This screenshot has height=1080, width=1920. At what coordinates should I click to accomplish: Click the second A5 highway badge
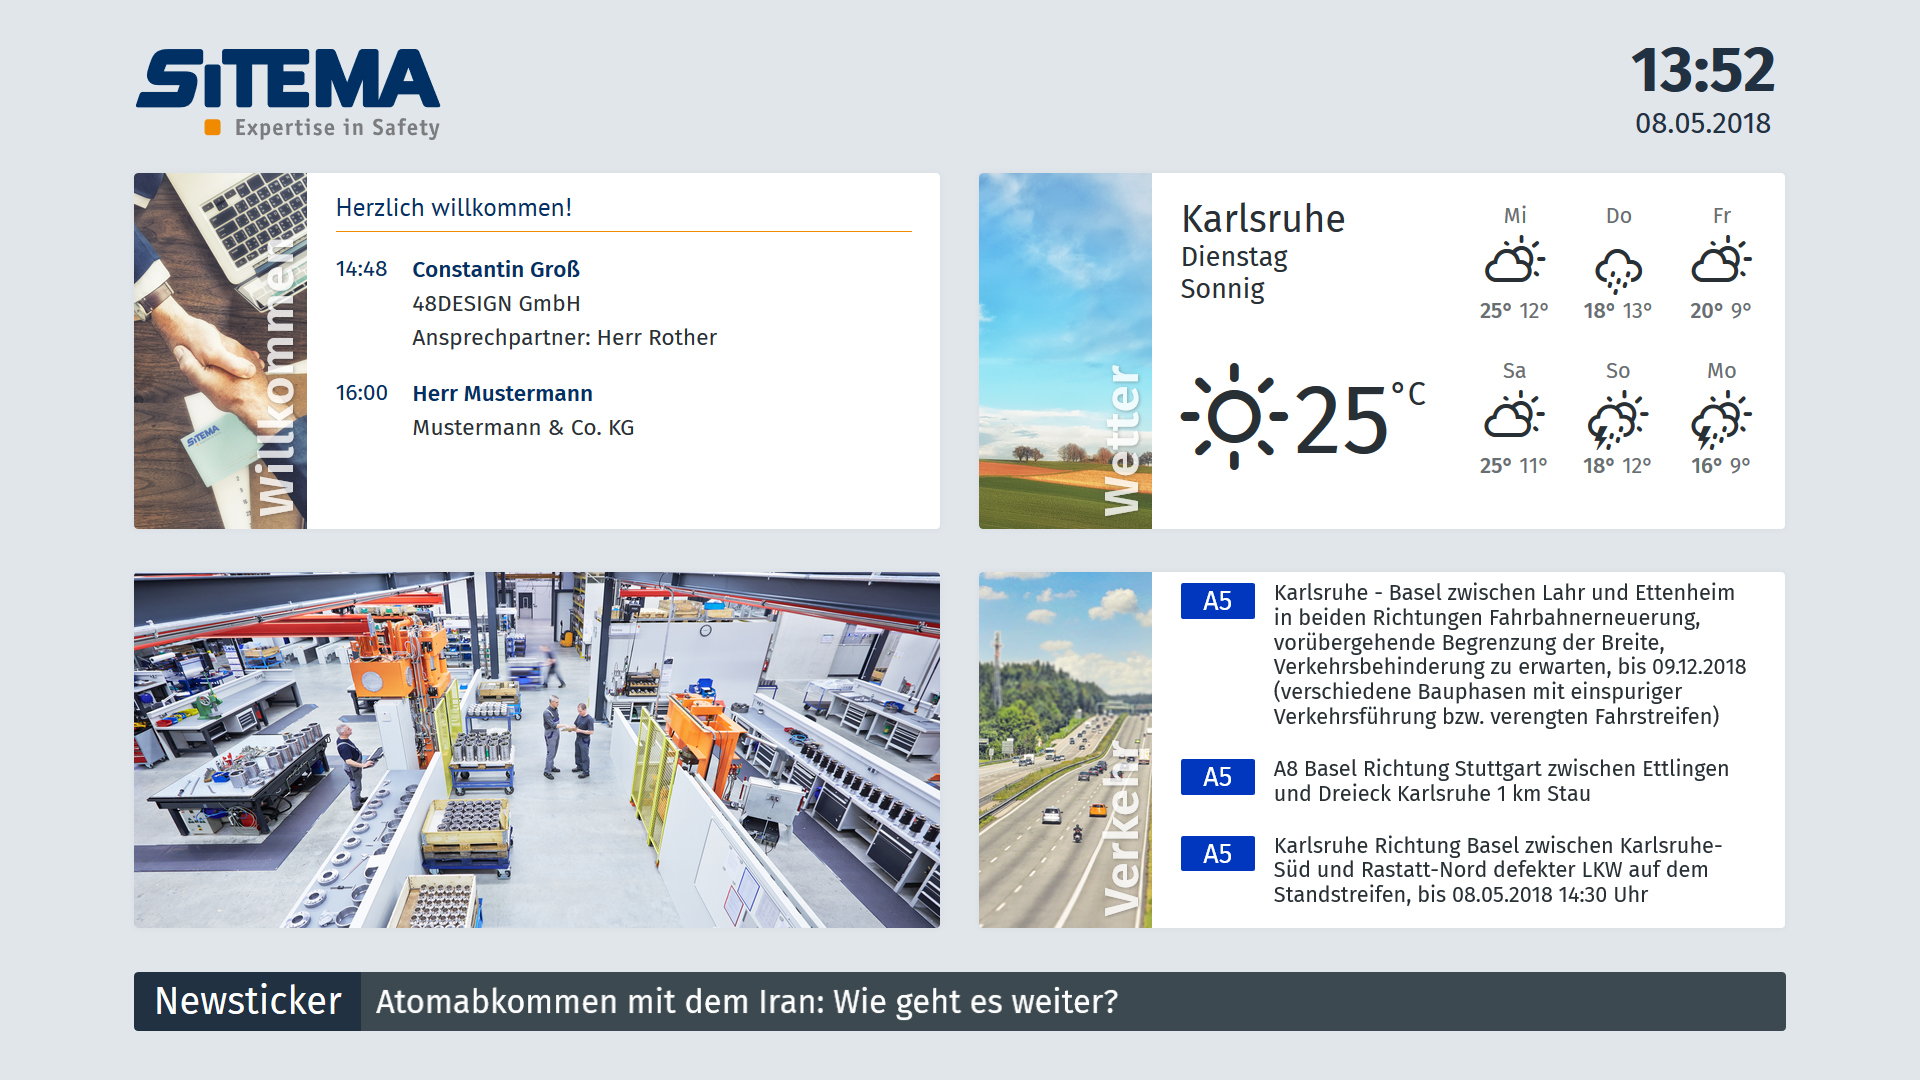tap(1217, 777)
